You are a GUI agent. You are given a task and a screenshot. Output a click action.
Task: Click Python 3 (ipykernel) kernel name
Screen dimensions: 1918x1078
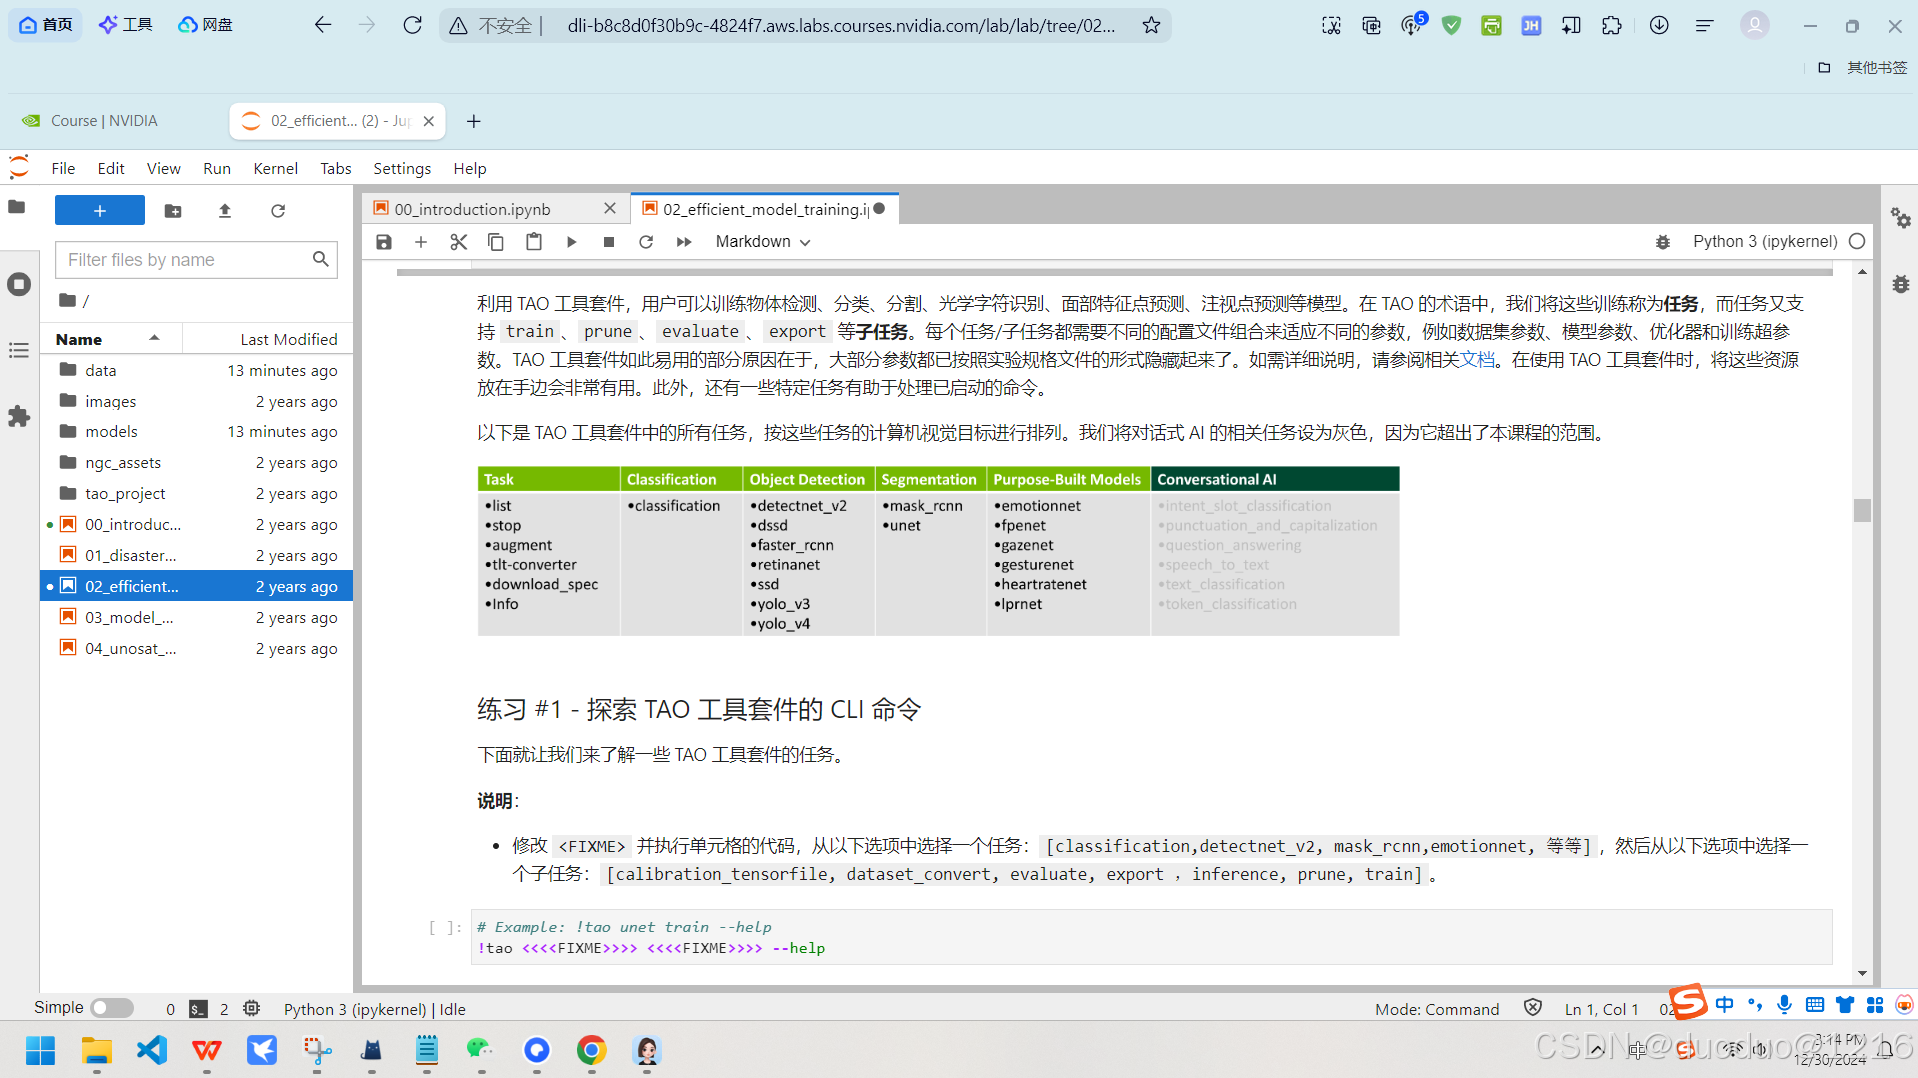1765,242
